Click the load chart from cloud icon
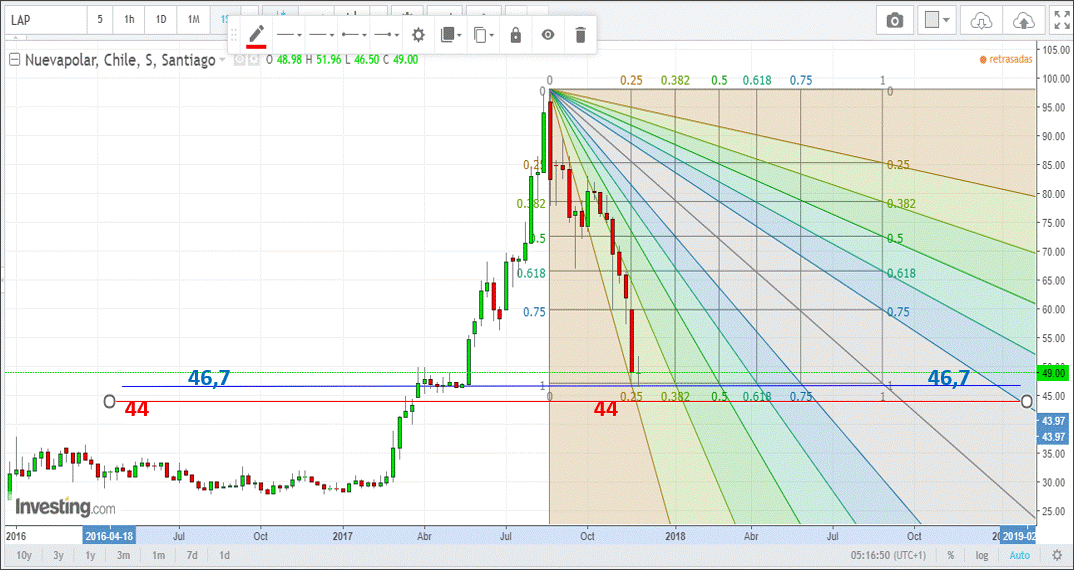Image resolution: width=1074 pixels, height=570 pixels. coord(982,21)
